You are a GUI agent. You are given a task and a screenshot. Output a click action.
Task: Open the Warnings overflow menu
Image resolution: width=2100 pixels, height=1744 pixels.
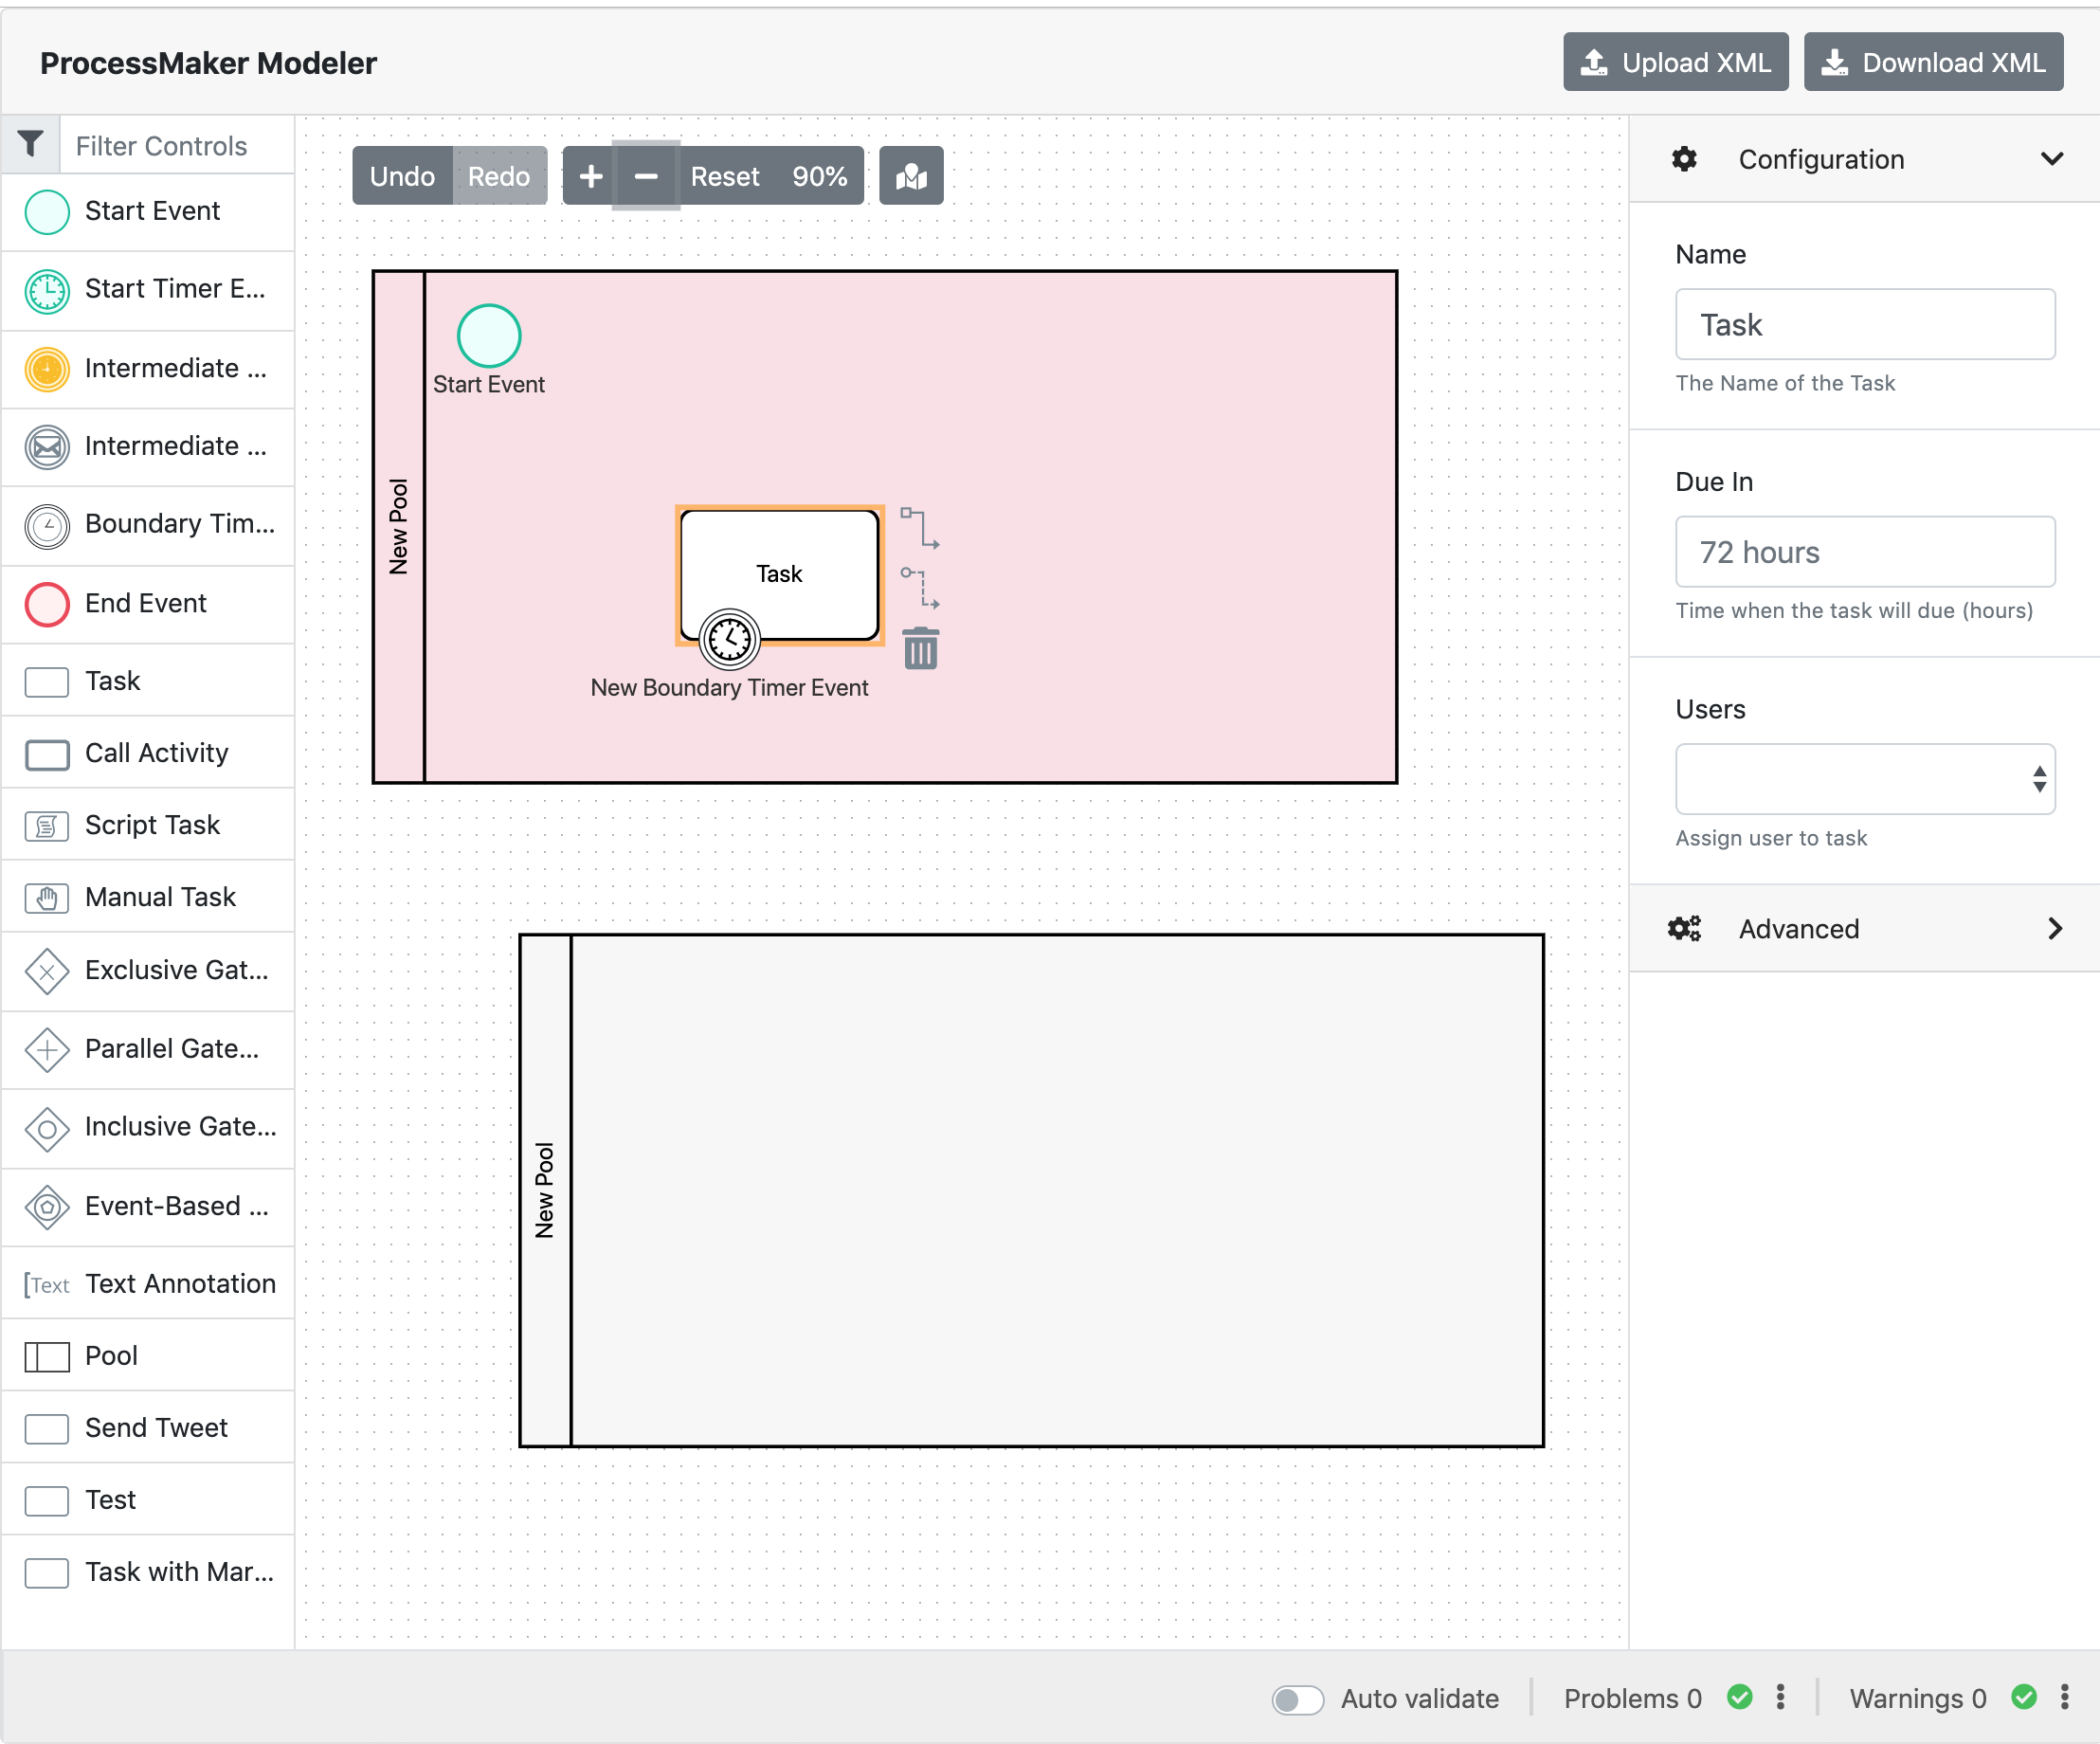2066,1698
